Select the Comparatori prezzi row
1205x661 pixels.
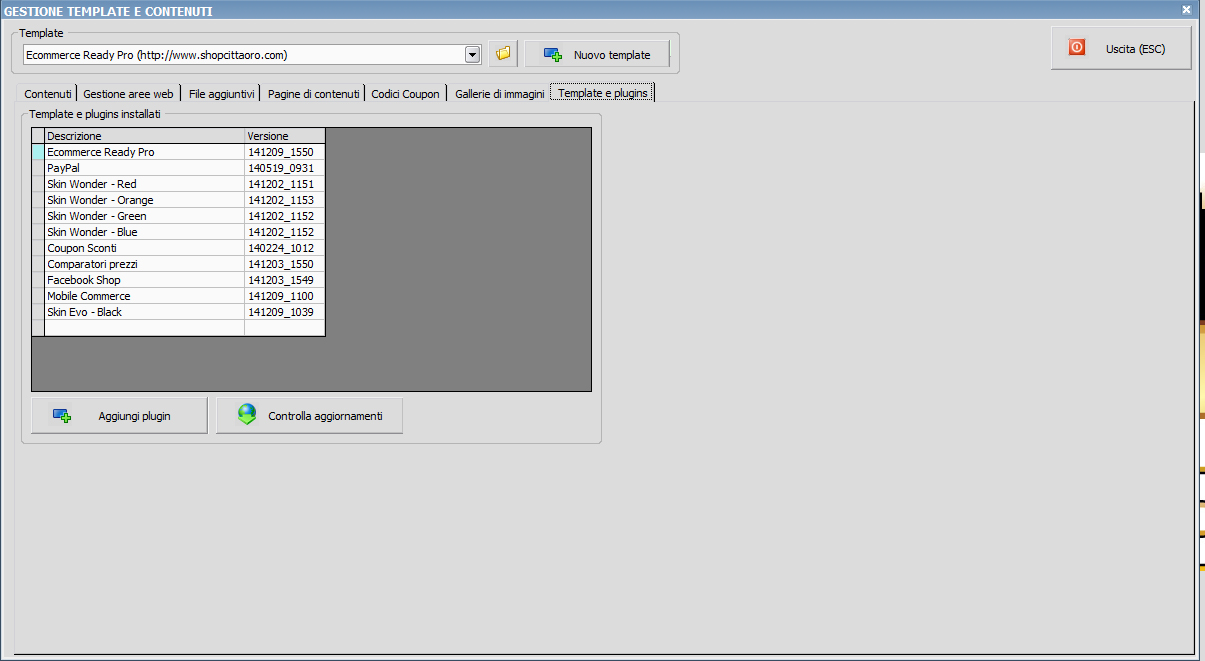[x=179, y=264]
